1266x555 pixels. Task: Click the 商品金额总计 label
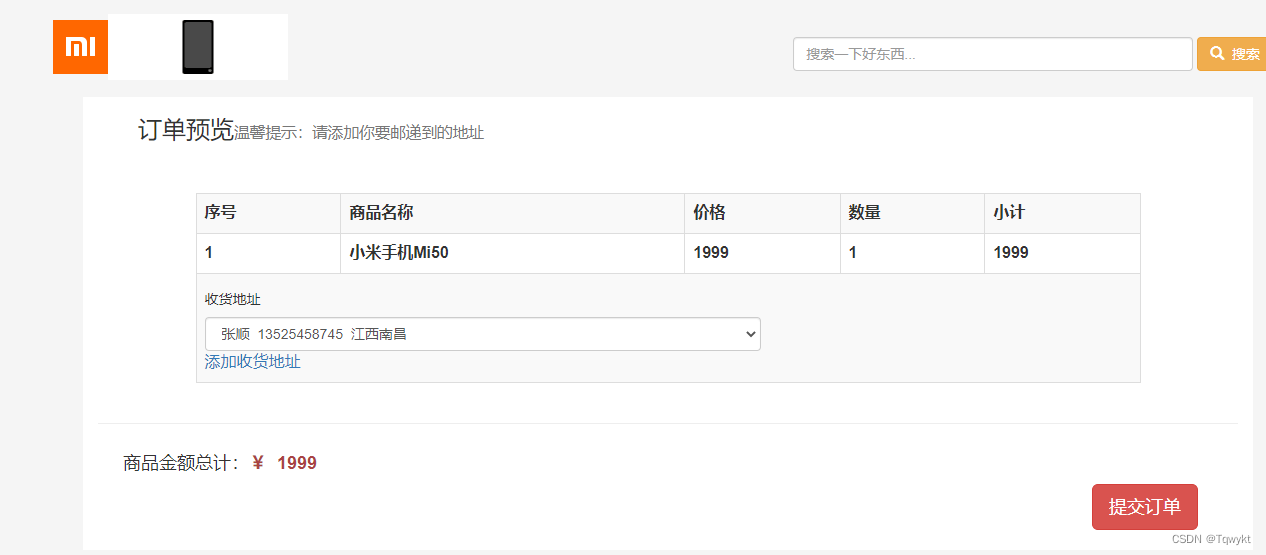tap(181, 463)
